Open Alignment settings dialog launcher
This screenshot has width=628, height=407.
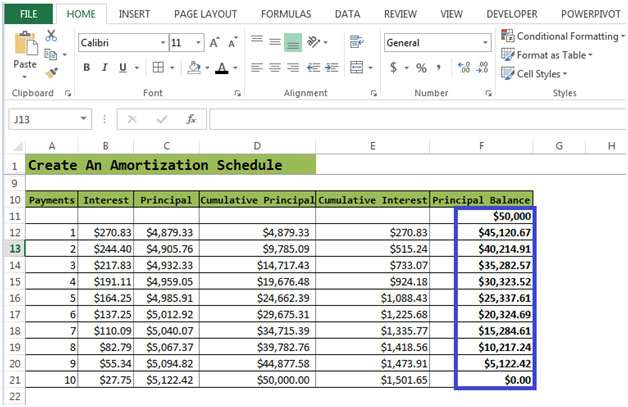[374, 93]
